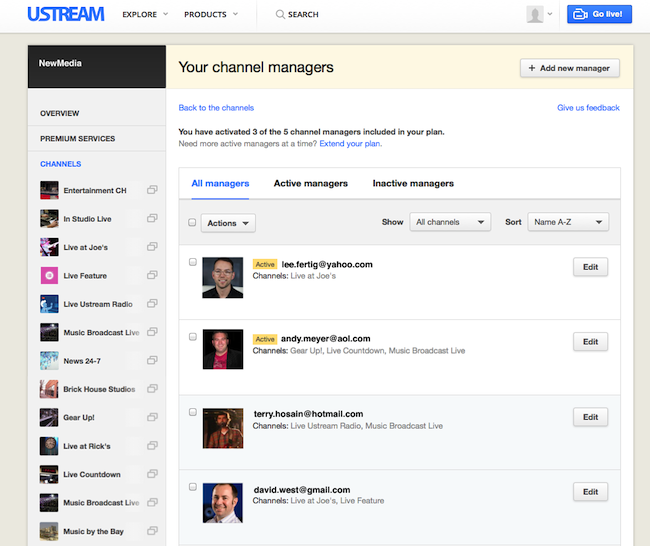Open the Show All channels dropdown
Viewport: 650px width, 546px height.
[450, 222]
